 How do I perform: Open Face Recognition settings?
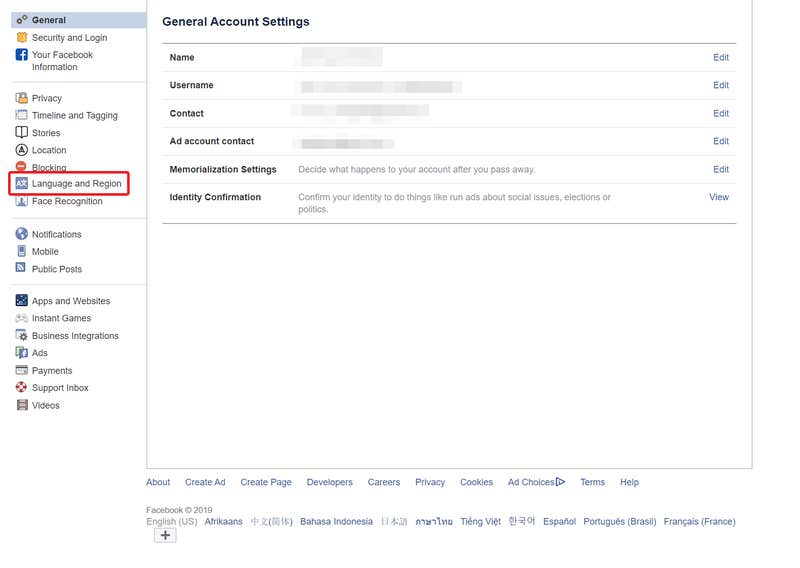tap(67, 202)
